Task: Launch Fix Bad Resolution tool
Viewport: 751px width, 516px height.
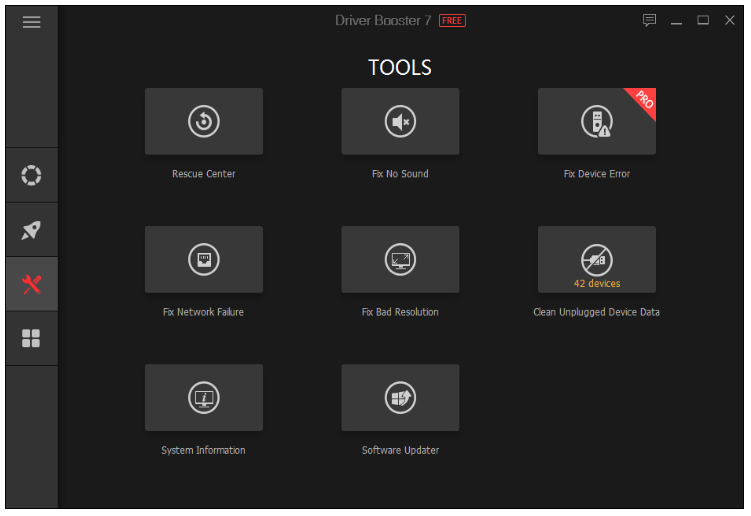Action: click(400, 259)
